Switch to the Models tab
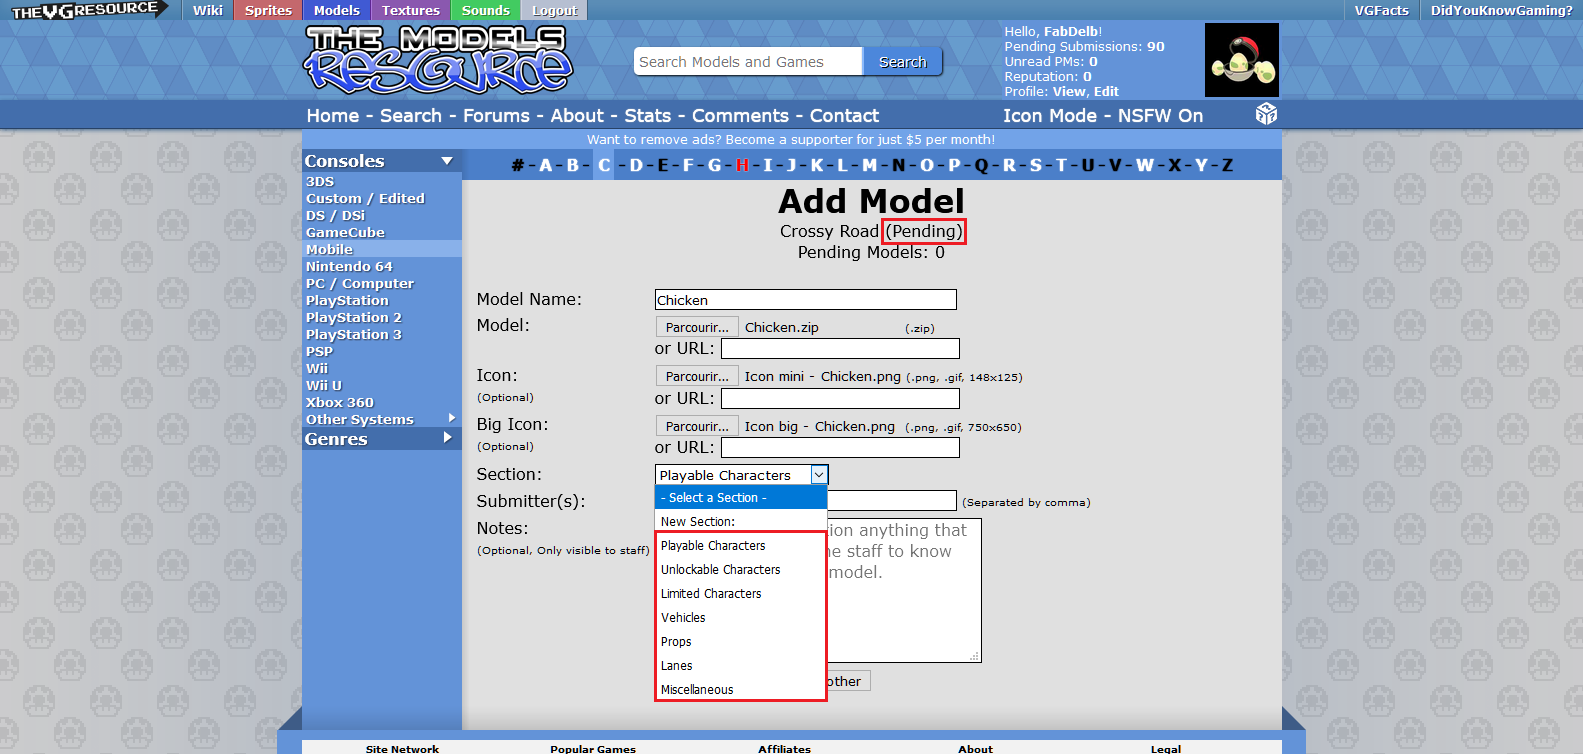The height and width of the screenshot is (754, 1583). point(336,10)
